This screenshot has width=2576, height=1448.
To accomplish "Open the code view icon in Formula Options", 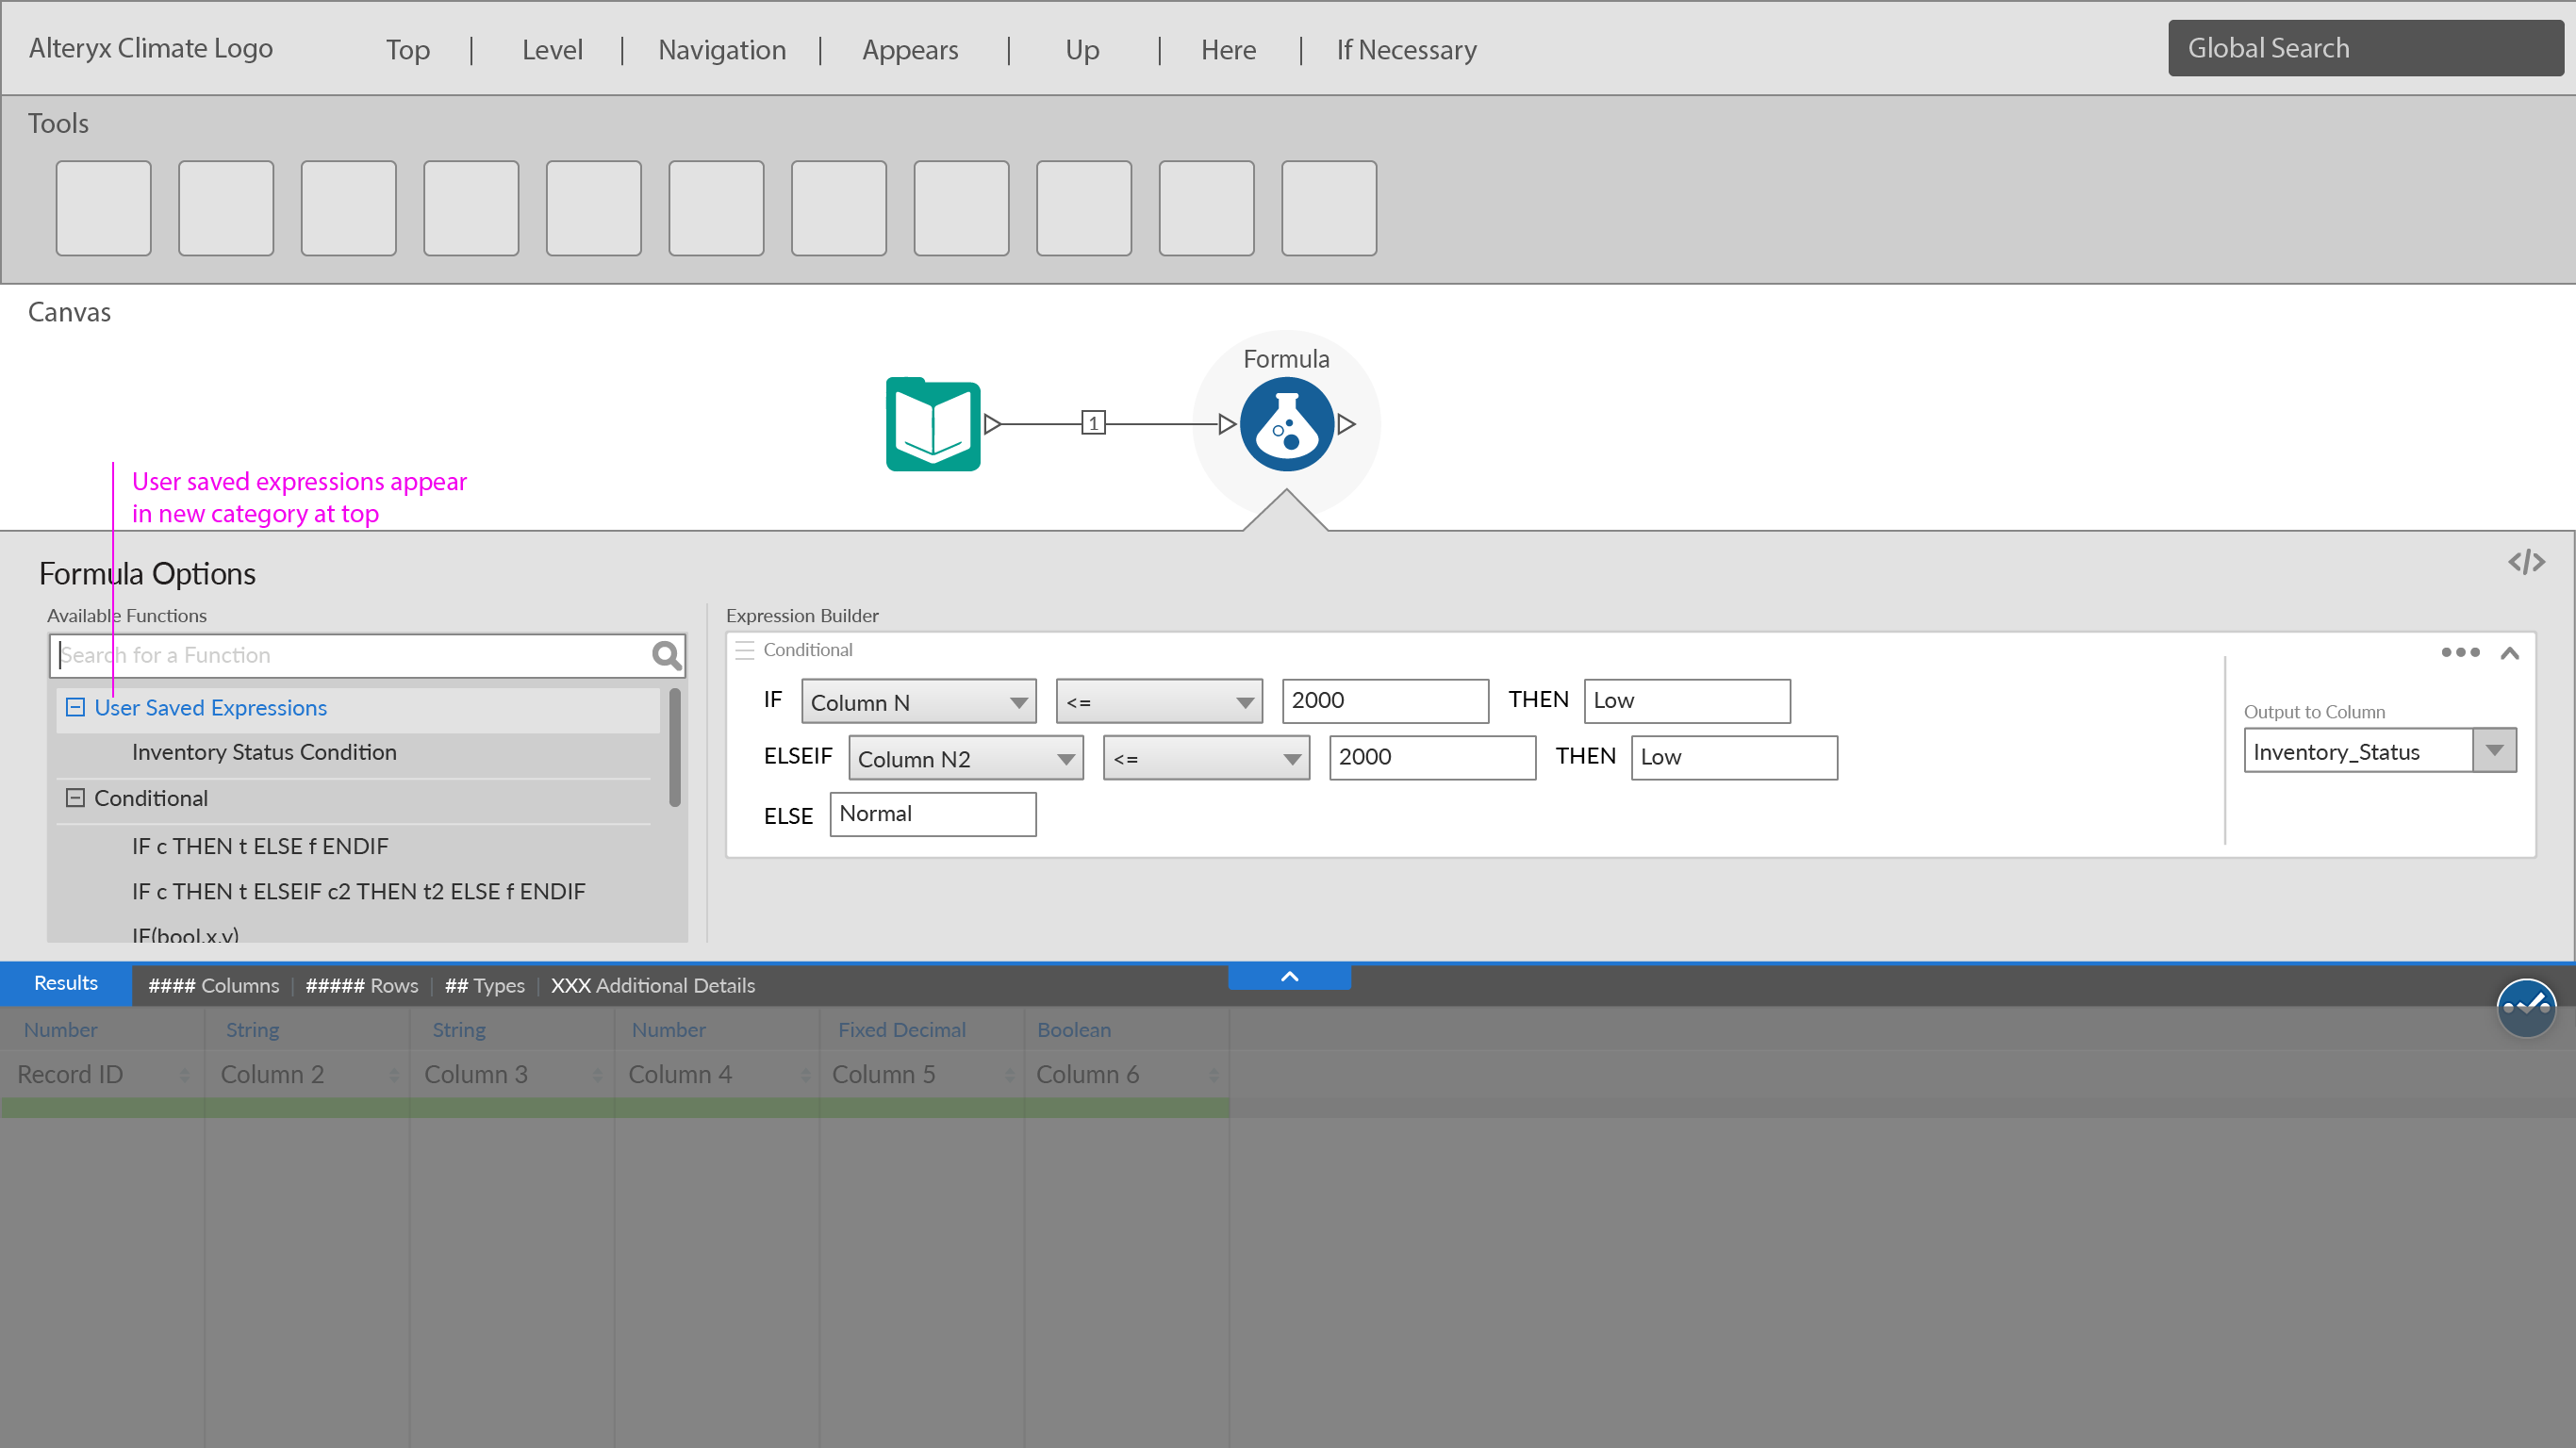I will (x=2526, y=562).
